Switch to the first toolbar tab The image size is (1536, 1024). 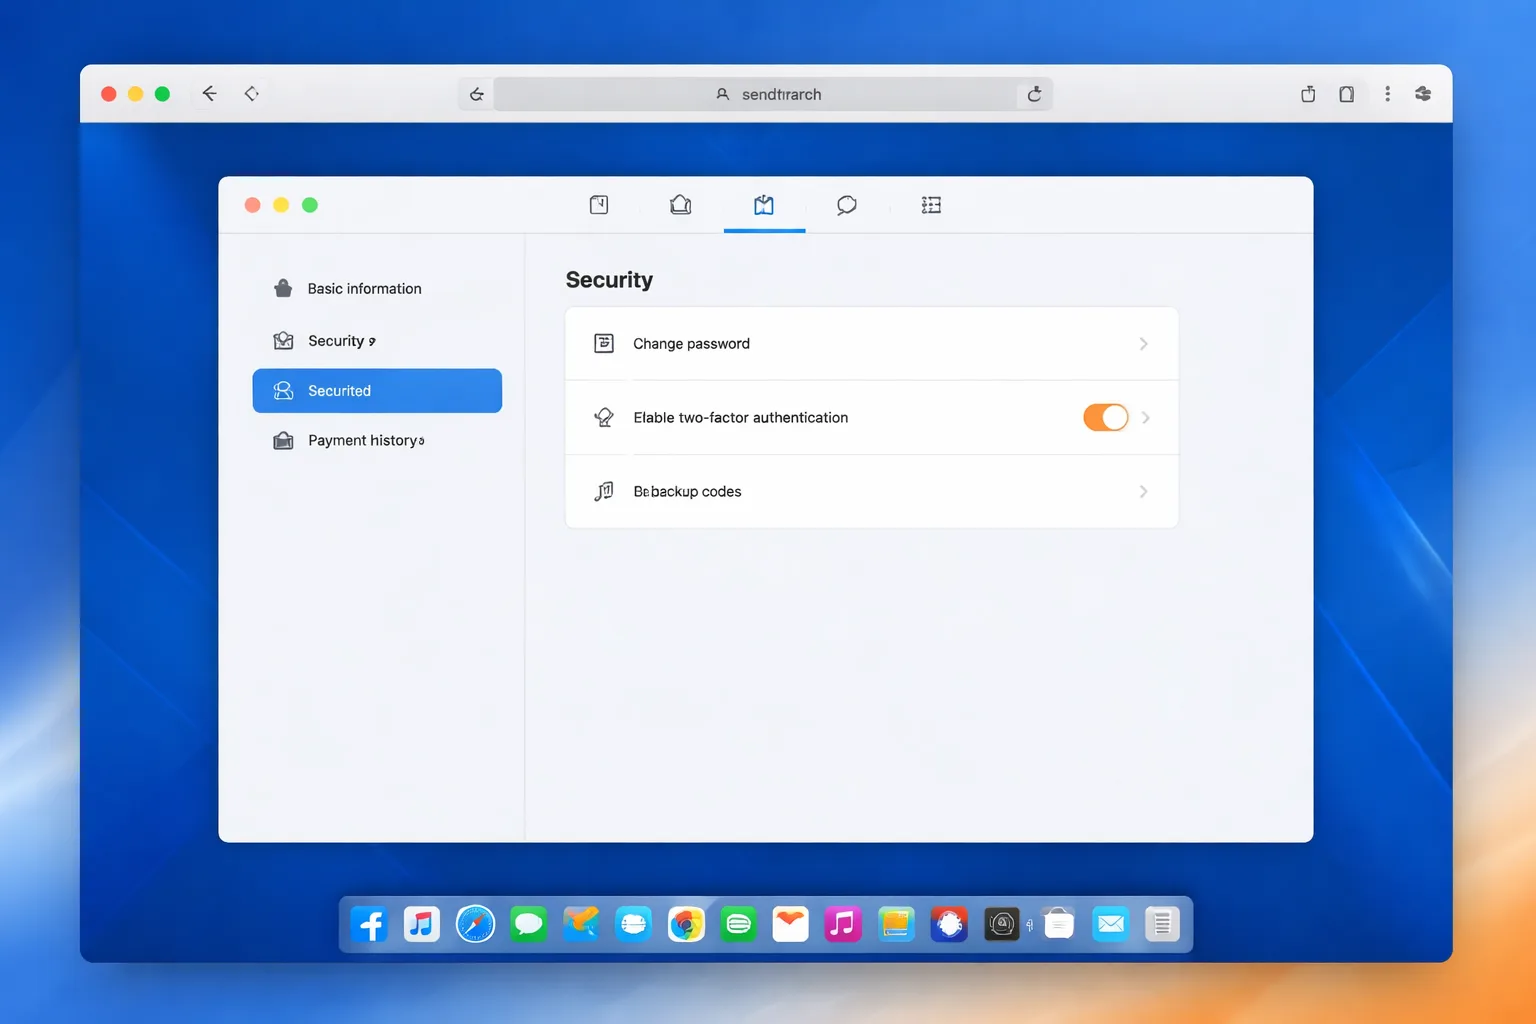(599, 205)
